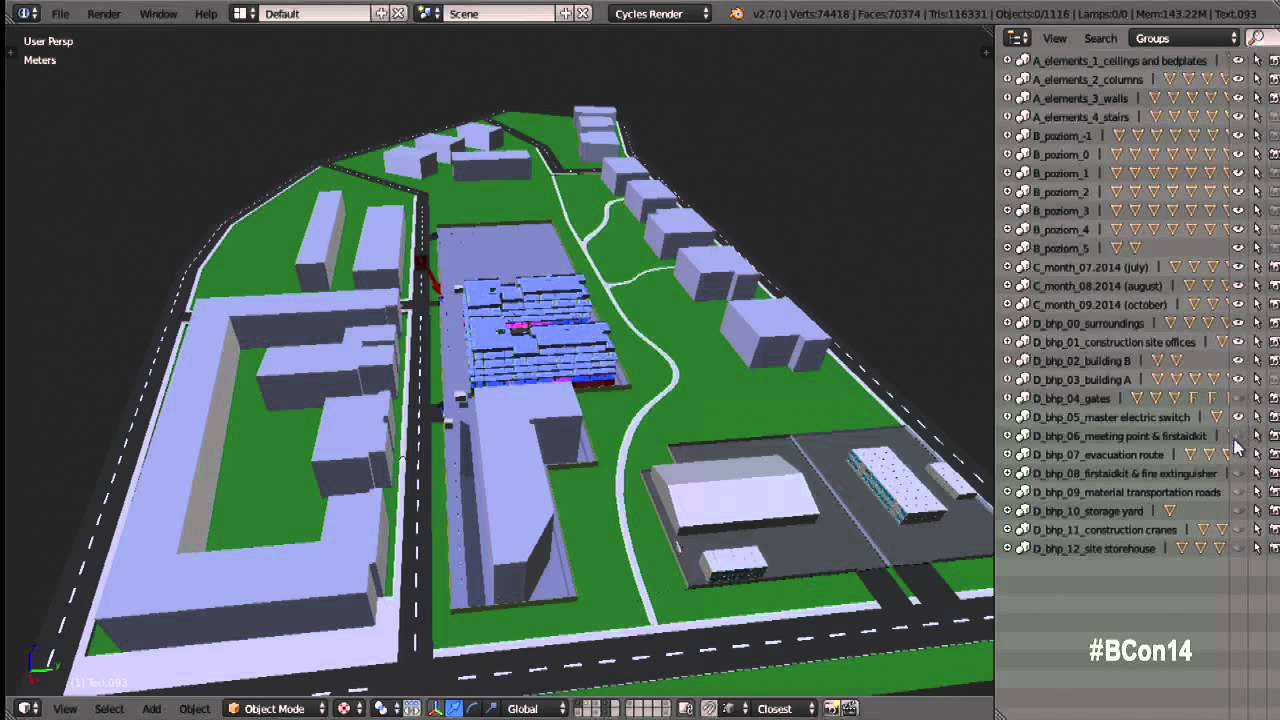Toggle visibility eye for B_poziom_5
The height and width of the screenshot is (720, 1280).
[1238, 248]
